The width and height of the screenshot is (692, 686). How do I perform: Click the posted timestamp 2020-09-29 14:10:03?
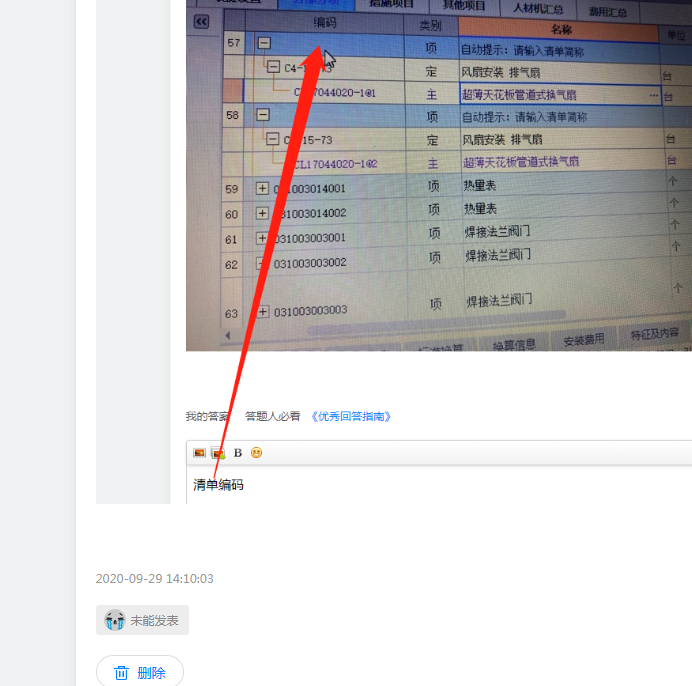(x=154, y=579)
